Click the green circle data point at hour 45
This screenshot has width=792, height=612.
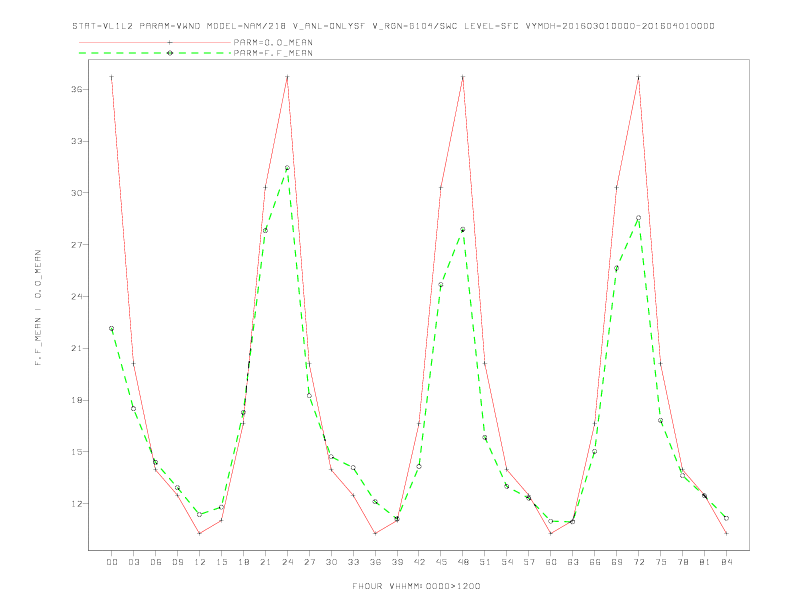click(x=441, y=285)
